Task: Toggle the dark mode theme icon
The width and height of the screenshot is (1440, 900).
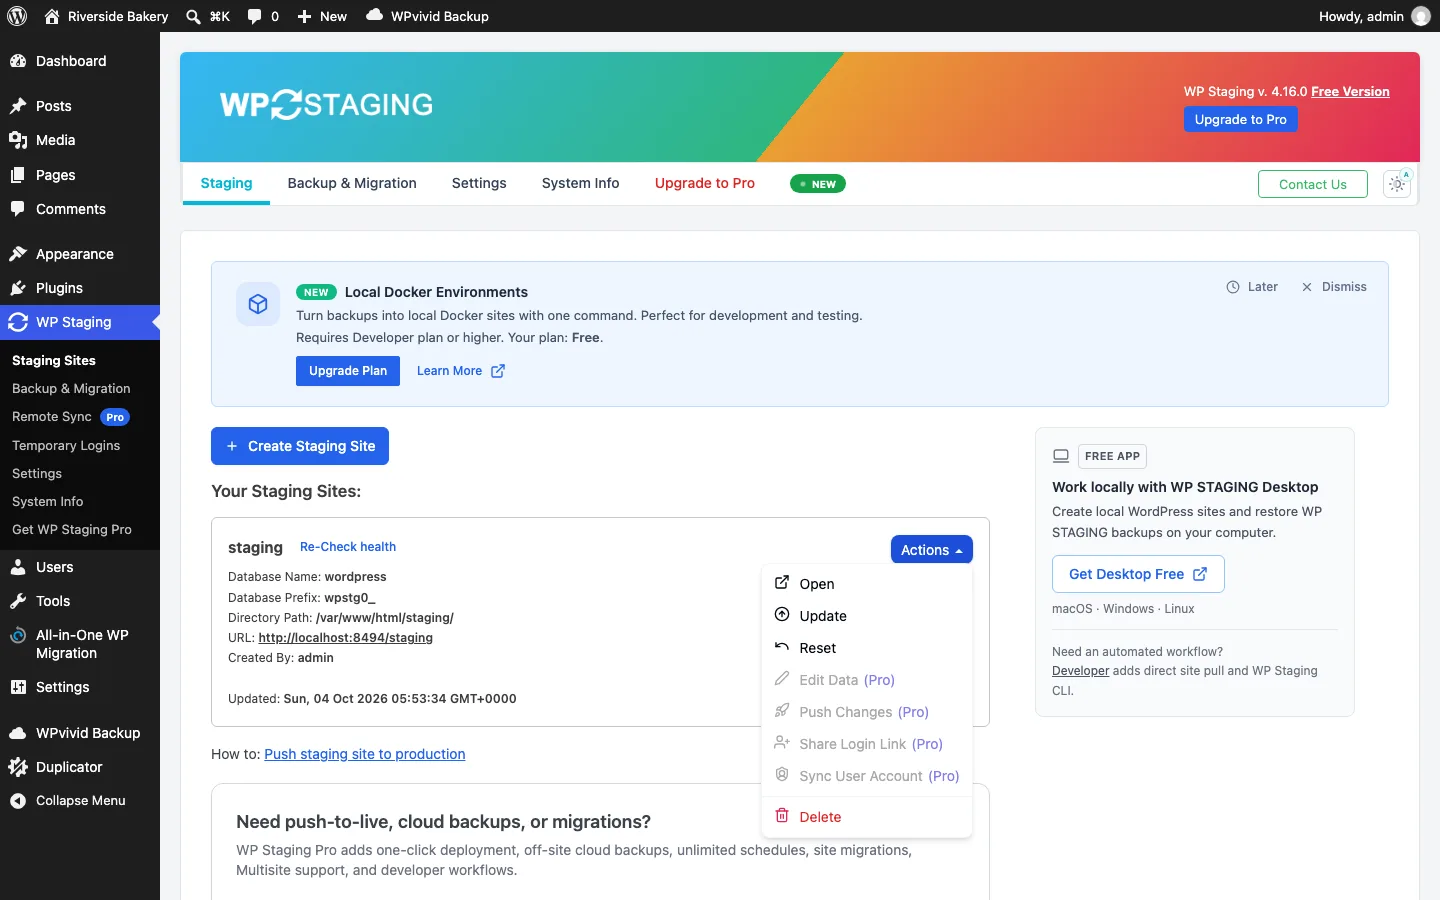Action: pos(1397,184)
